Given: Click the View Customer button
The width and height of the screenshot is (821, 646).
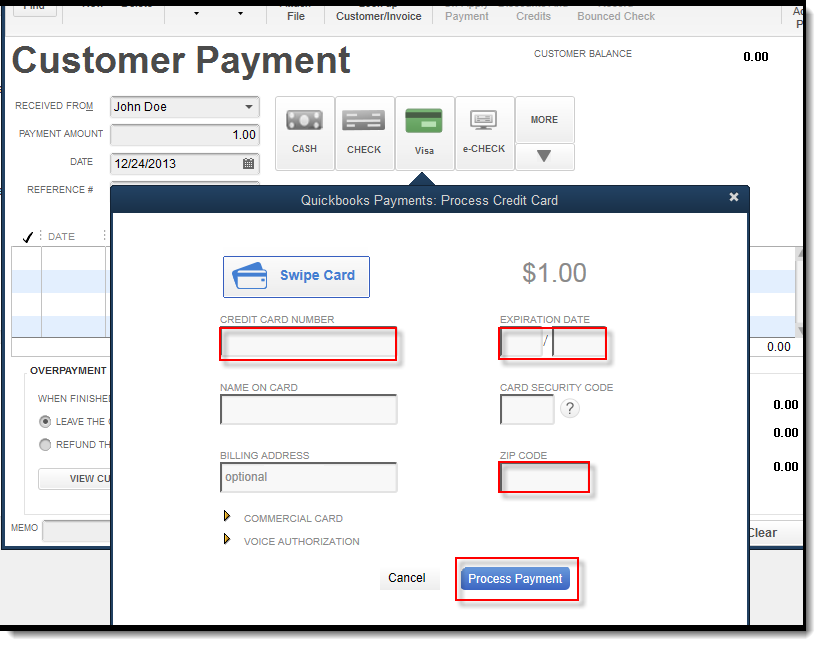Looking at the screenshot, I should pos(74,479).
